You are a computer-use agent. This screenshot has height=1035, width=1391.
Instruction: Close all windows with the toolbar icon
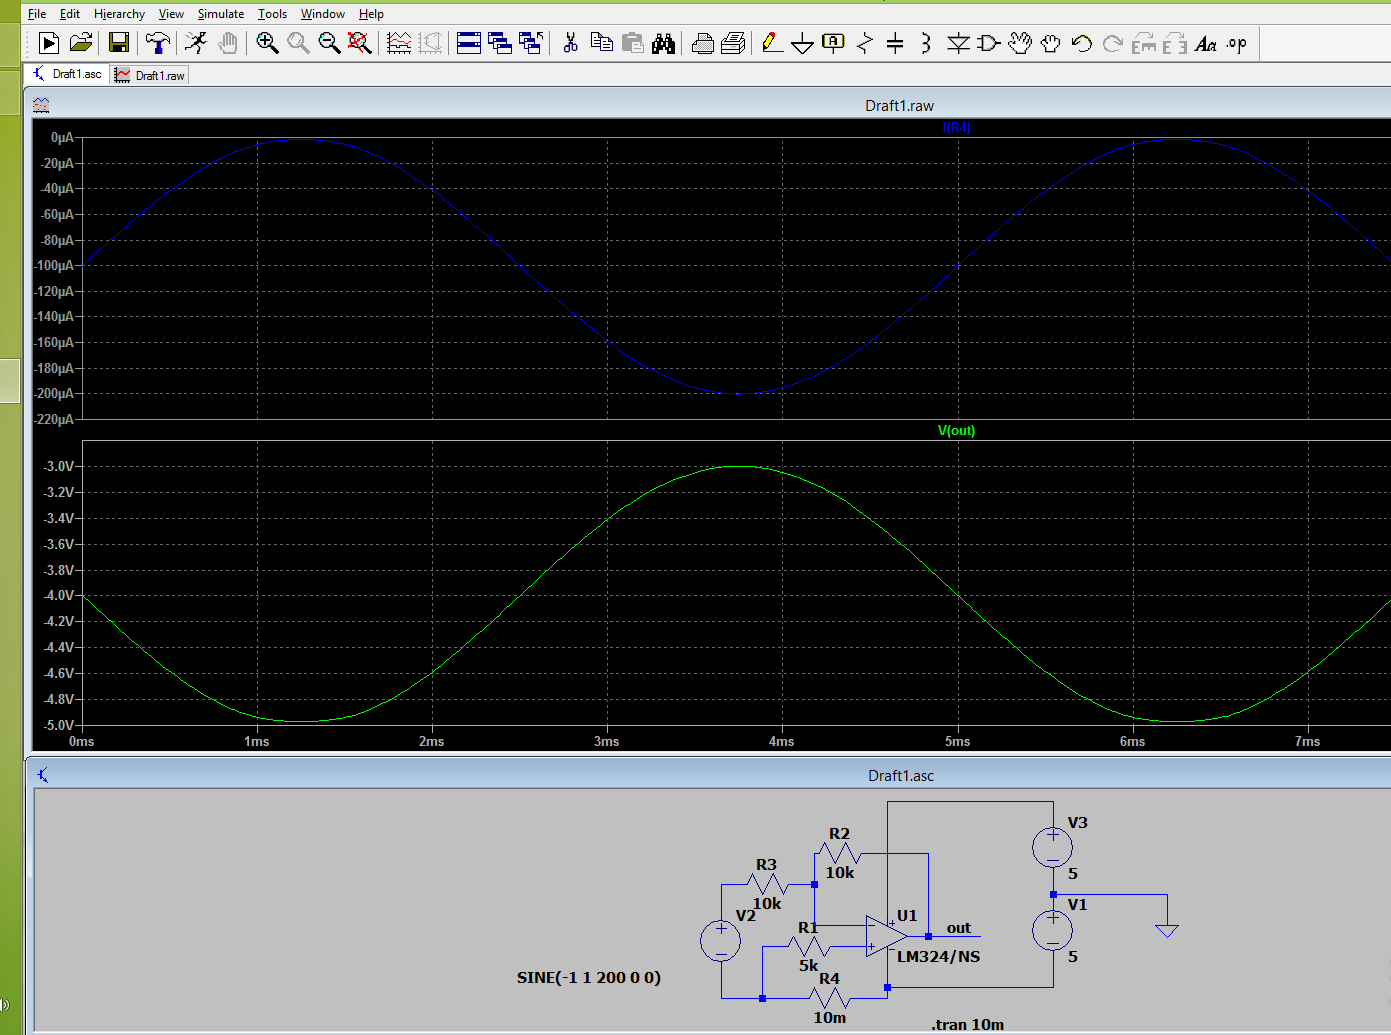pyautogui.click(x=531, y=43)
